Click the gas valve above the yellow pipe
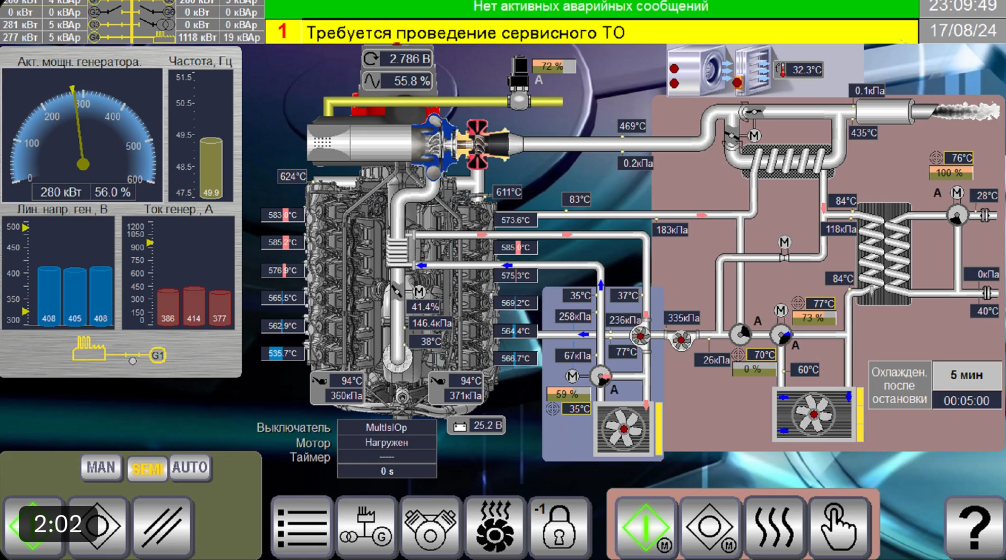 click(519, 81)
